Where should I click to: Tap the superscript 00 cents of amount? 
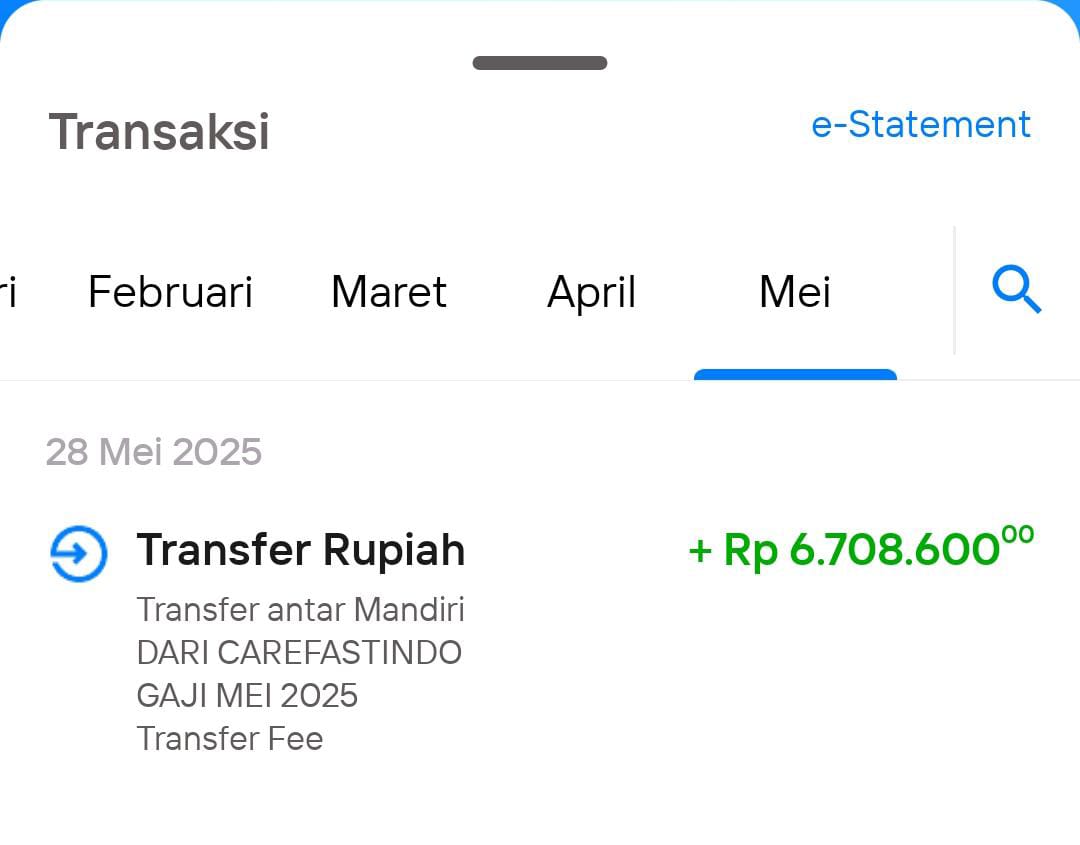point(1018,535)
